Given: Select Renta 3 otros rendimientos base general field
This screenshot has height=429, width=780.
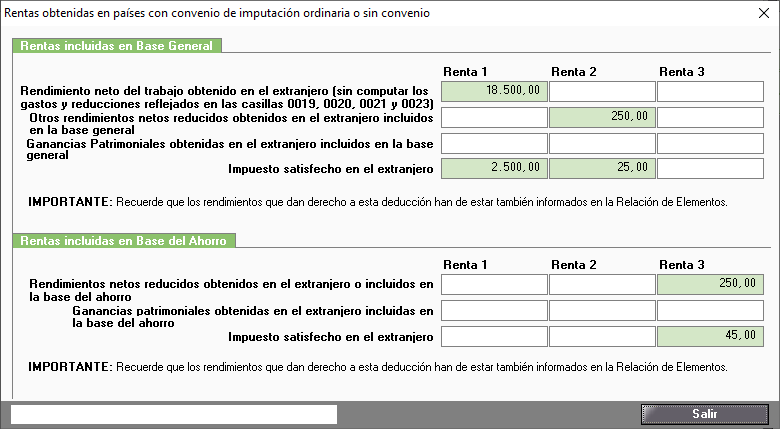Looking at the screenshot, I should pos(710,117).
